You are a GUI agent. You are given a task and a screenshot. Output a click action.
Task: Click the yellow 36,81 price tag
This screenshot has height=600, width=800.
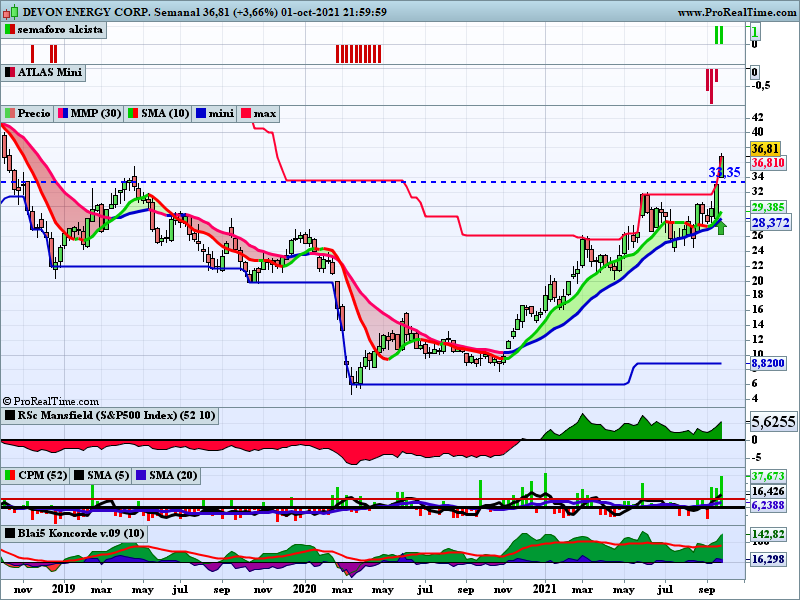[x=765, y=149]
